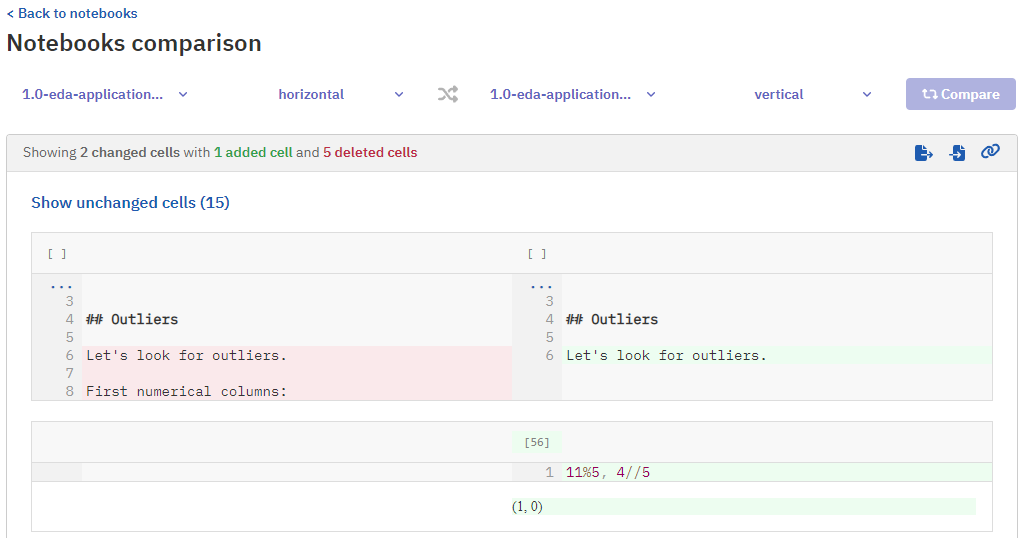Viewport: 1024px width, 538px height.
Task: Click the right '## Outliers' heading line
Action: [612, 319]
